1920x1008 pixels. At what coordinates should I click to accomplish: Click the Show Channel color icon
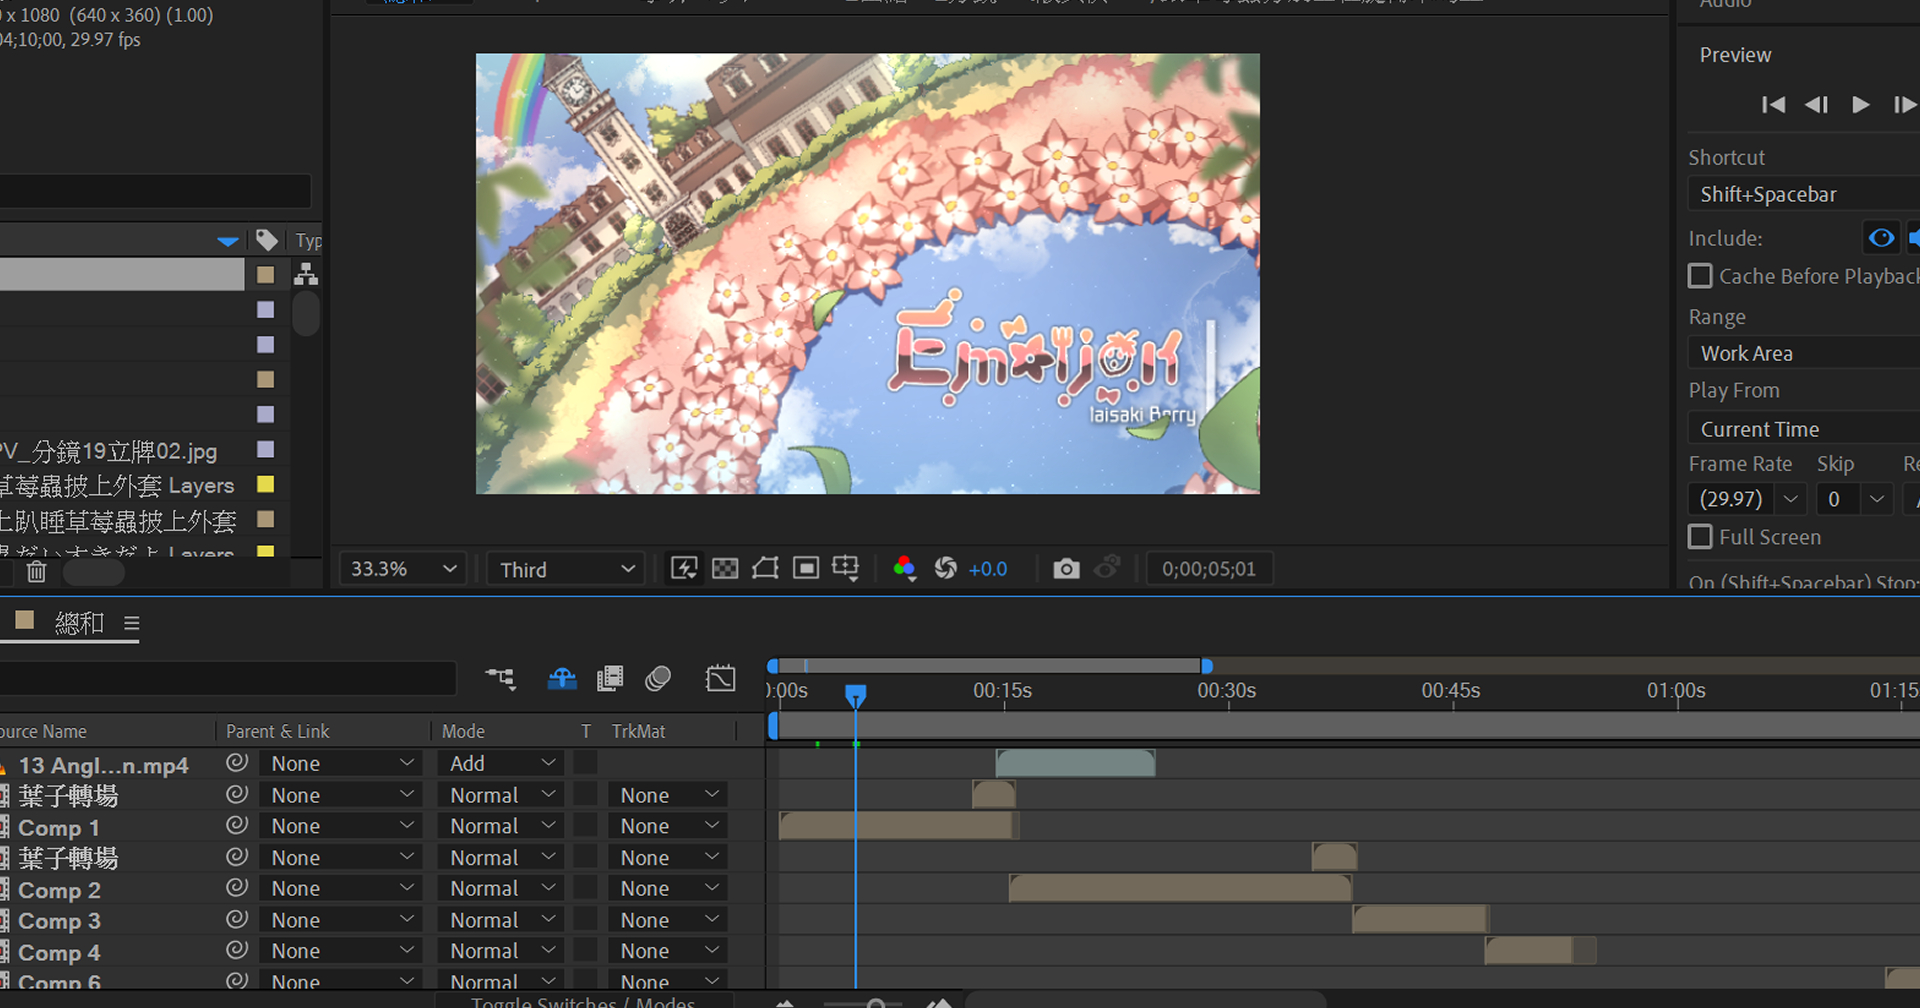click(905, 569)
